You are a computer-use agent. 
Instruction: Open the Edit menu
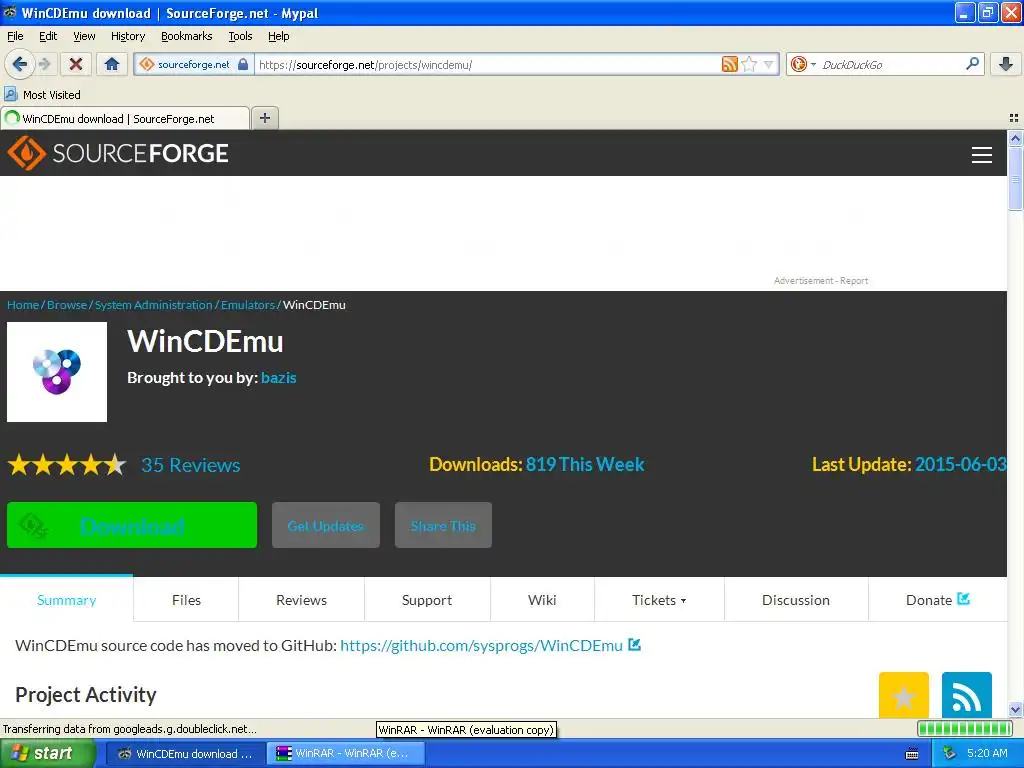point(48,36)
